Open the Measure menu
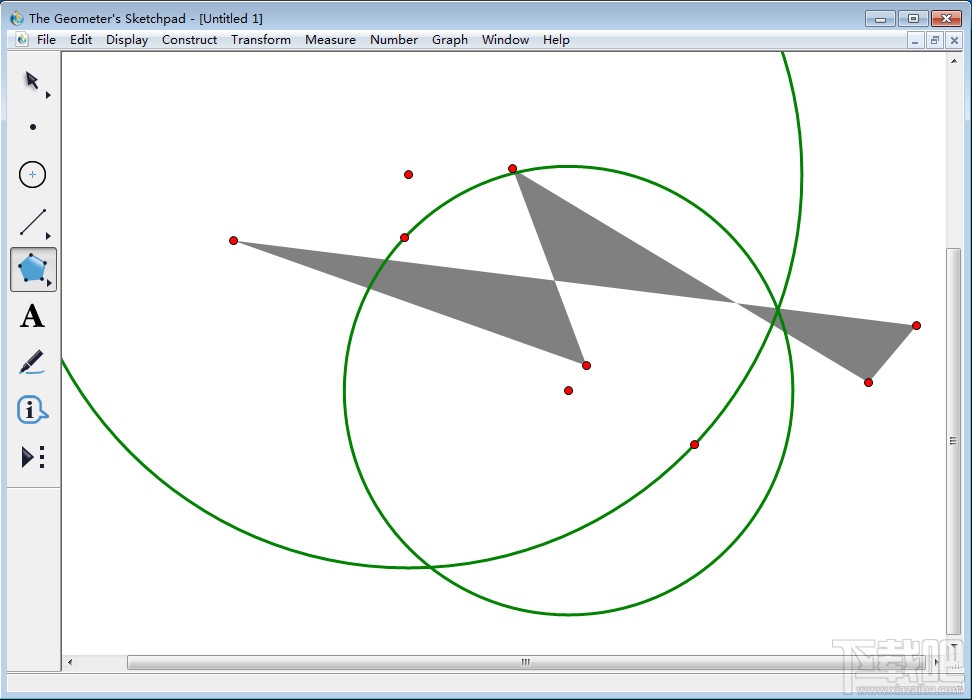The width and height of the screenshot is (972, 700). point(330,40)
